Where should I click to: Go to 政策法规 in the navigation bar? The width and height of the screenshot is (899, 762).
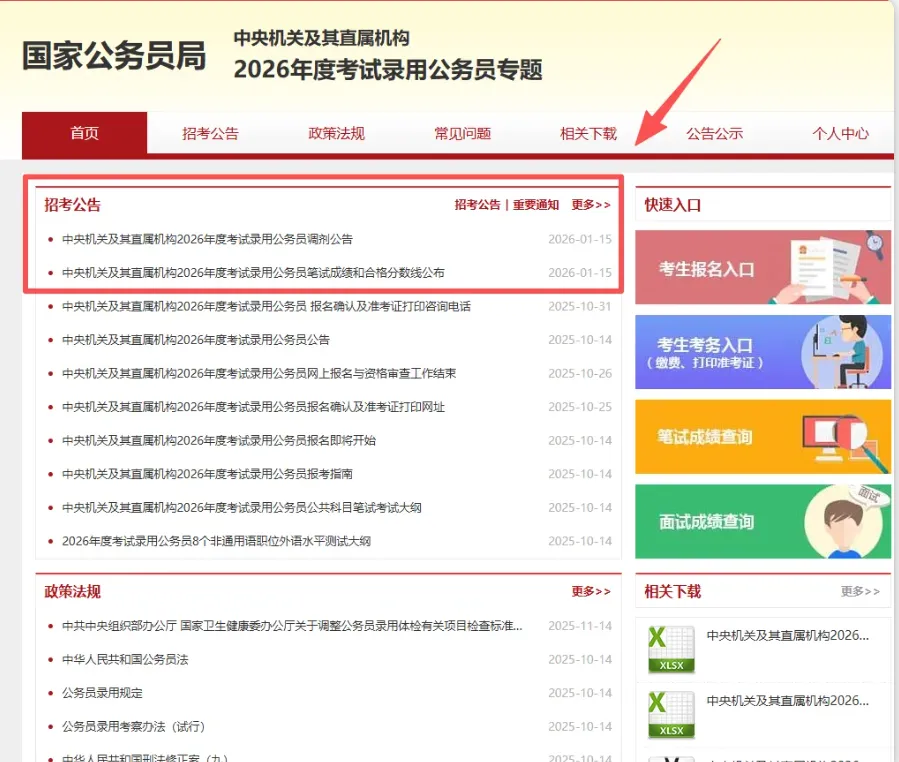[337, 134]
